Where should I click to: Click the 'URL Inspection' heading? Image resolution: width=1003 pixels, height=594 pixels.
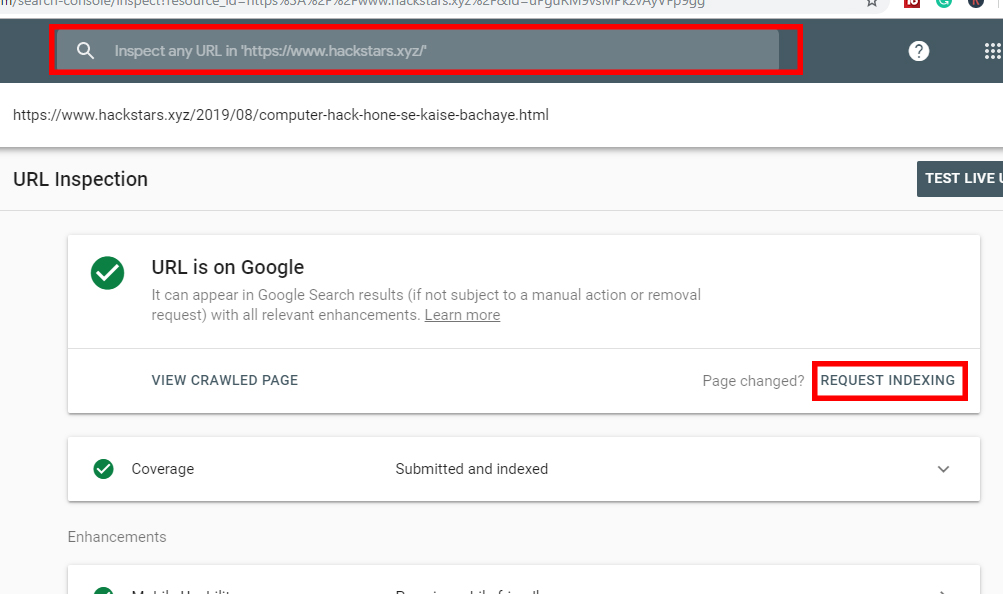click(x=81, y=179)
